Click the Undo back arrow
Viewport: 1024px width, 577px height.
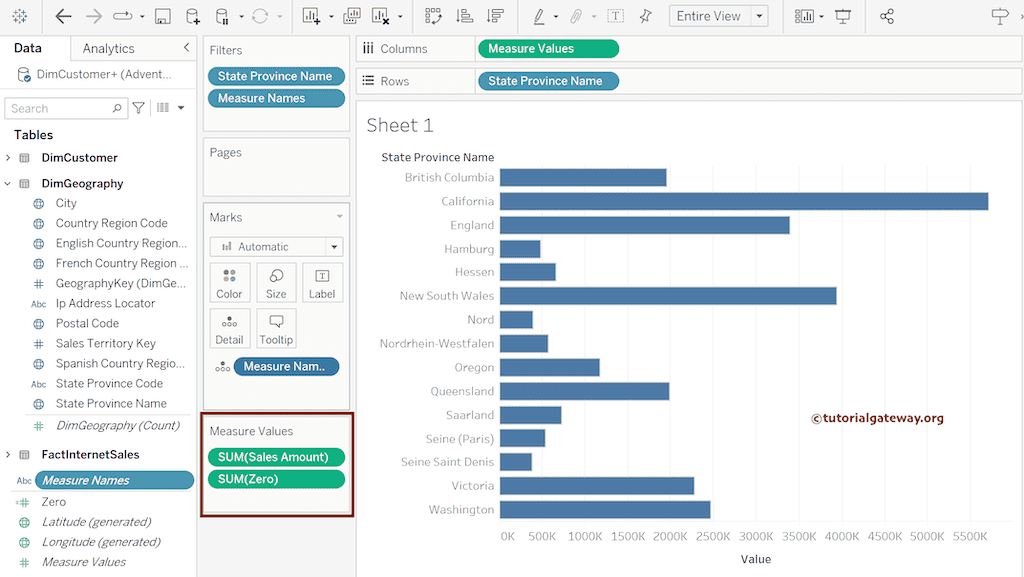point(64,16)
